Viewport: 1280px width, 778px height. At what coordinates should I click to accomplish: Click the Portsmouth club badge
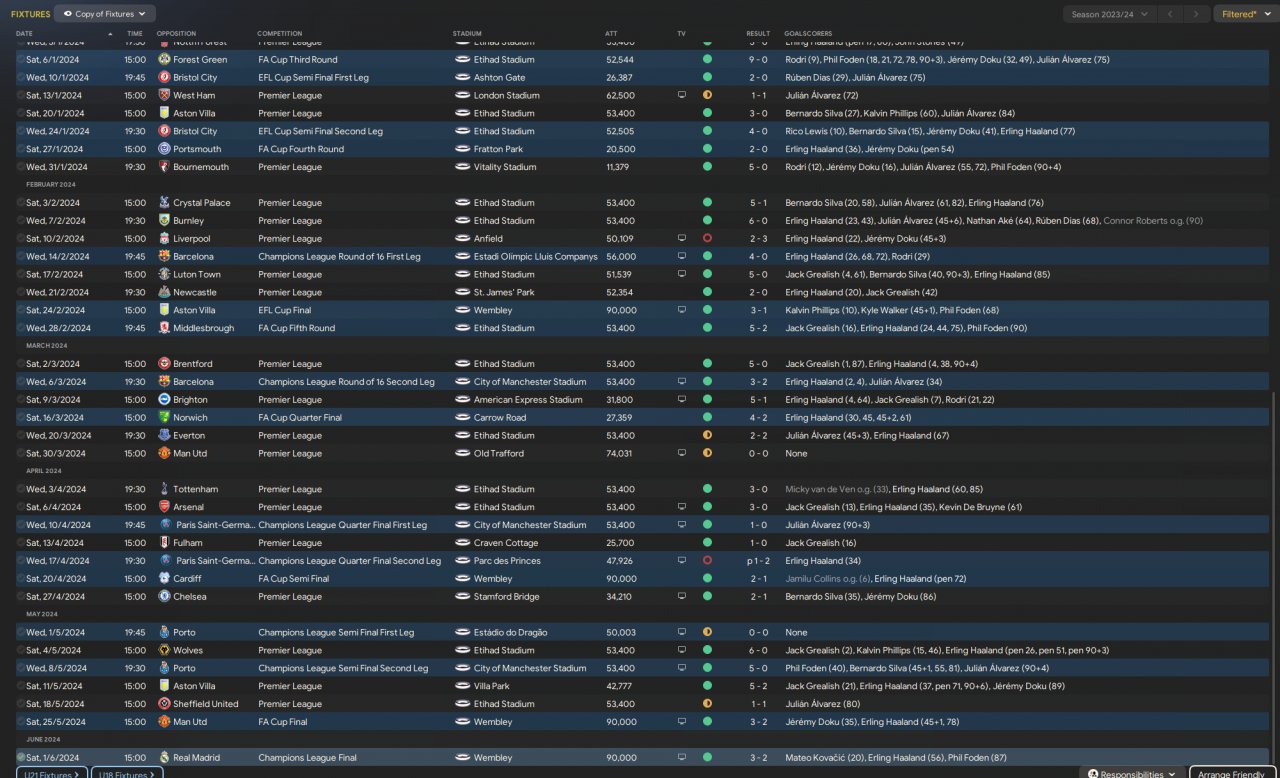pyautogui.click(x=164, y=149)
